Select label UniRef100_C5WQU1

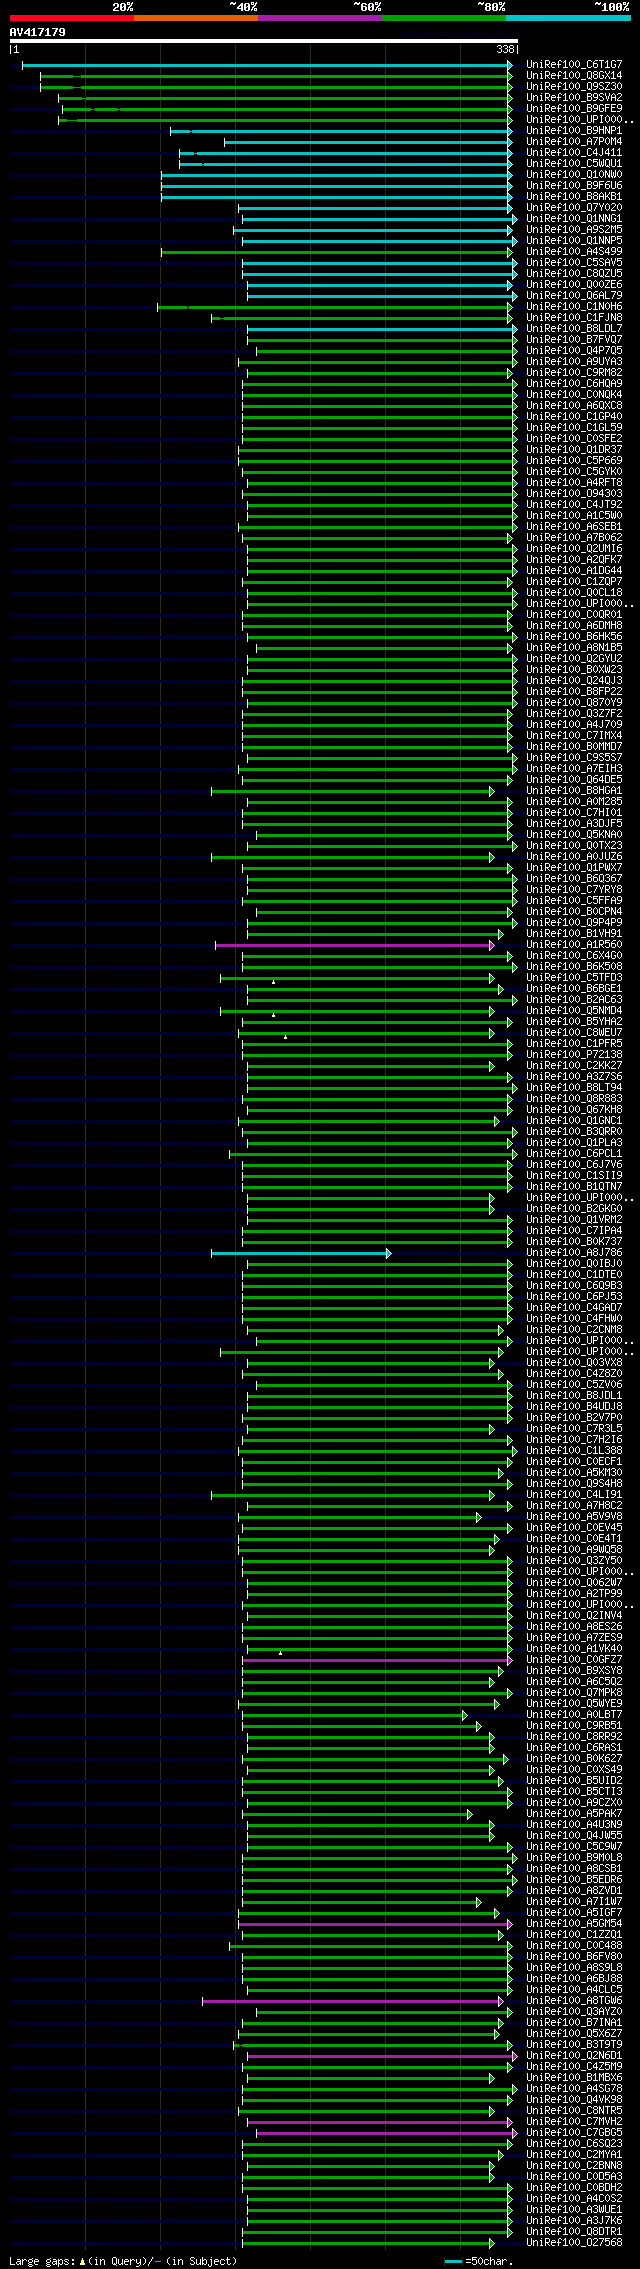(x=573, y=164)
